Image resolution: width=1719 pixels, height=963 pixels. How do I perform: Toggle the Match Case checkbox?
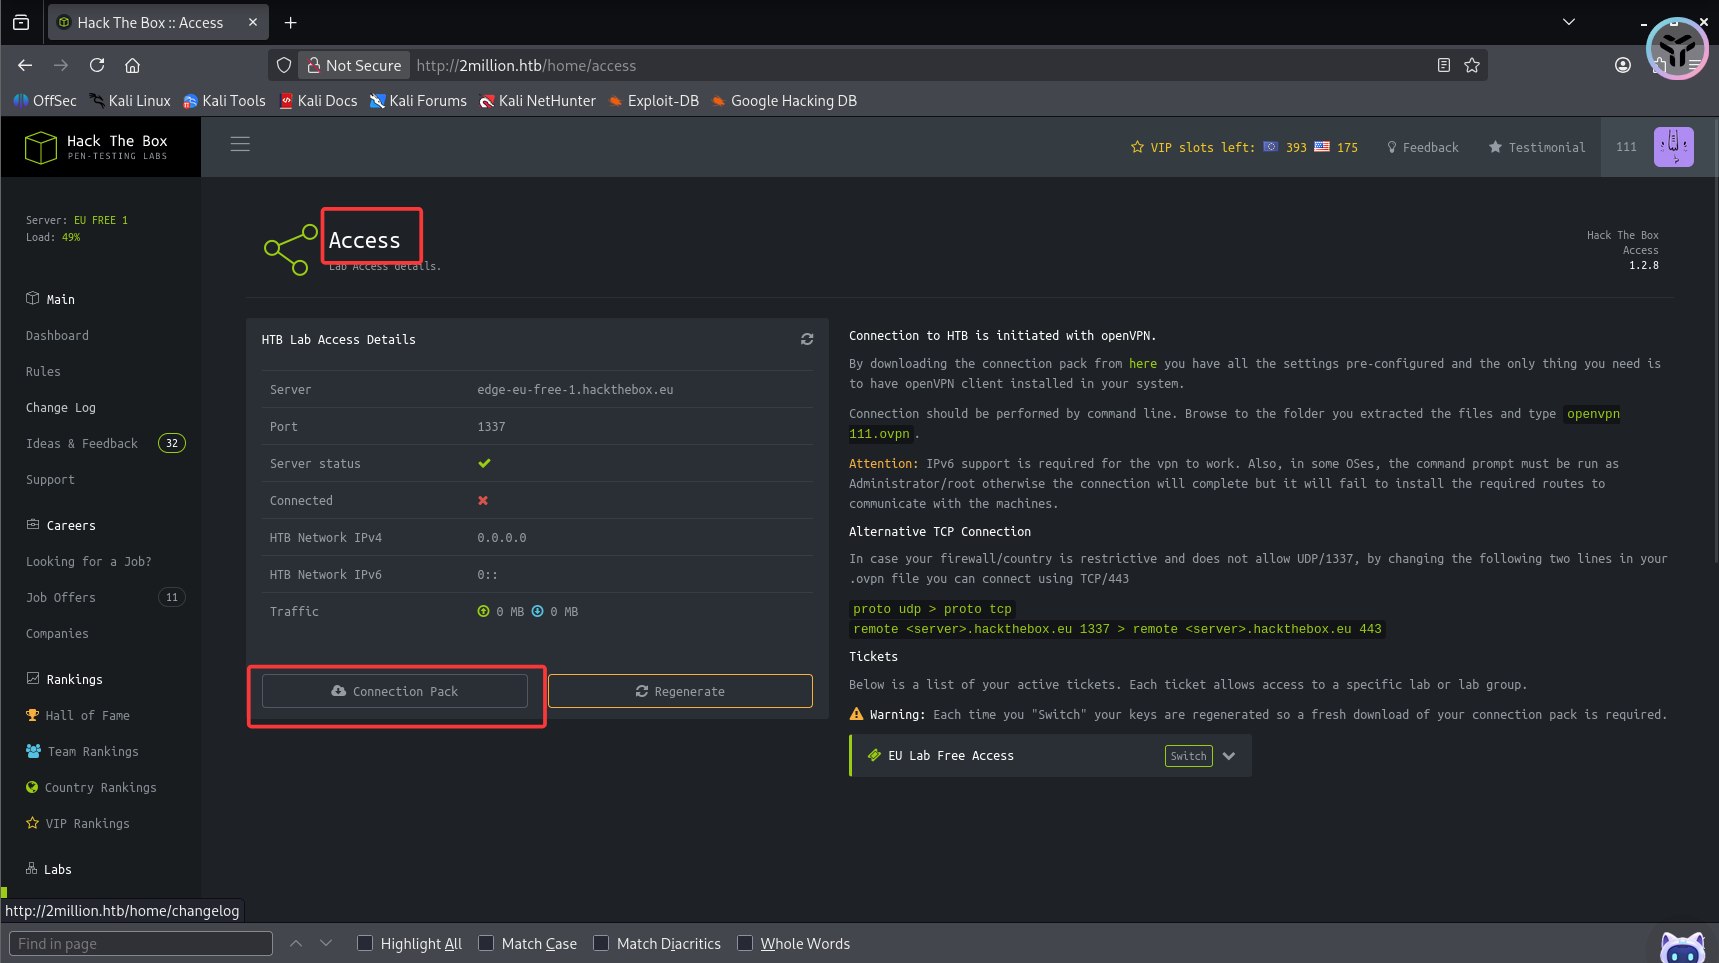[486, 943]
